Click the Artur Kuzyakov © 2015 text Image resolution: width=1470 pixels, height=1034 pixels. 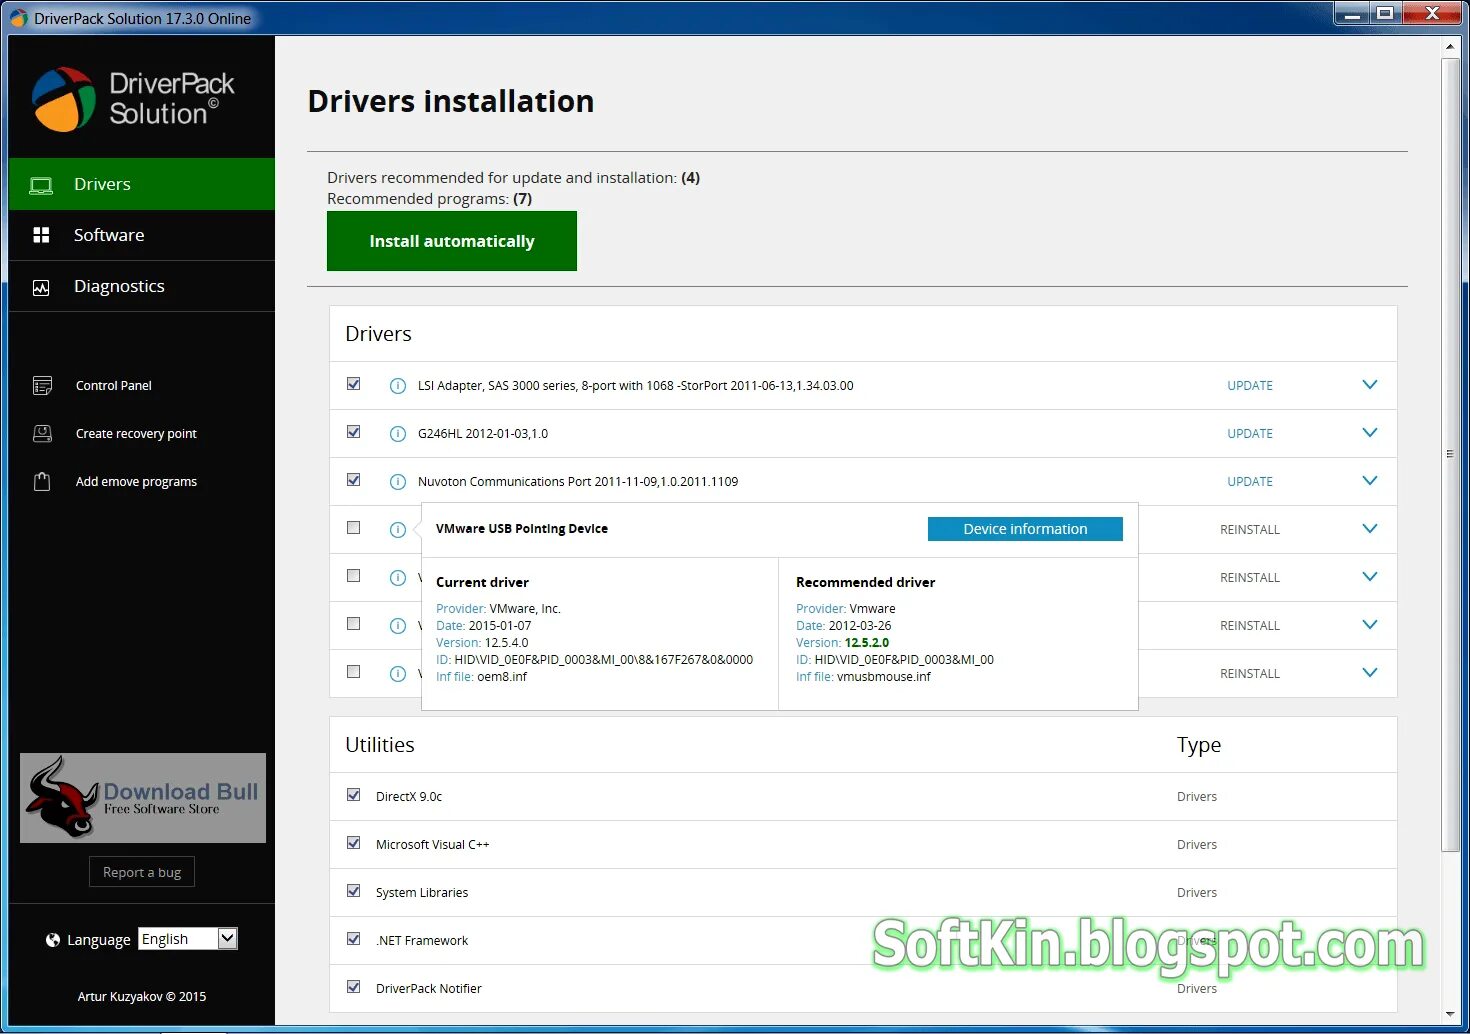(x=142, y=997)
